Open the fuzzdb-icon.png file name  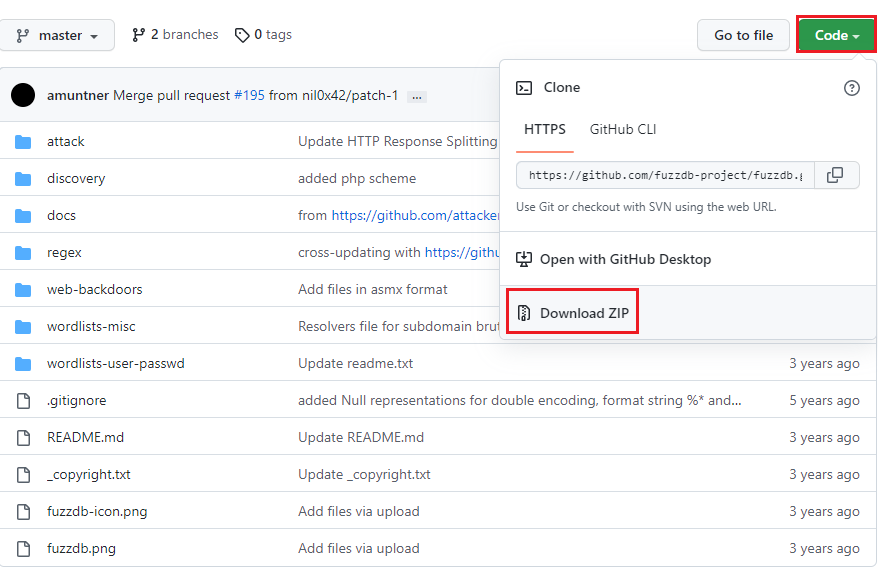click(x=97, y=511)
